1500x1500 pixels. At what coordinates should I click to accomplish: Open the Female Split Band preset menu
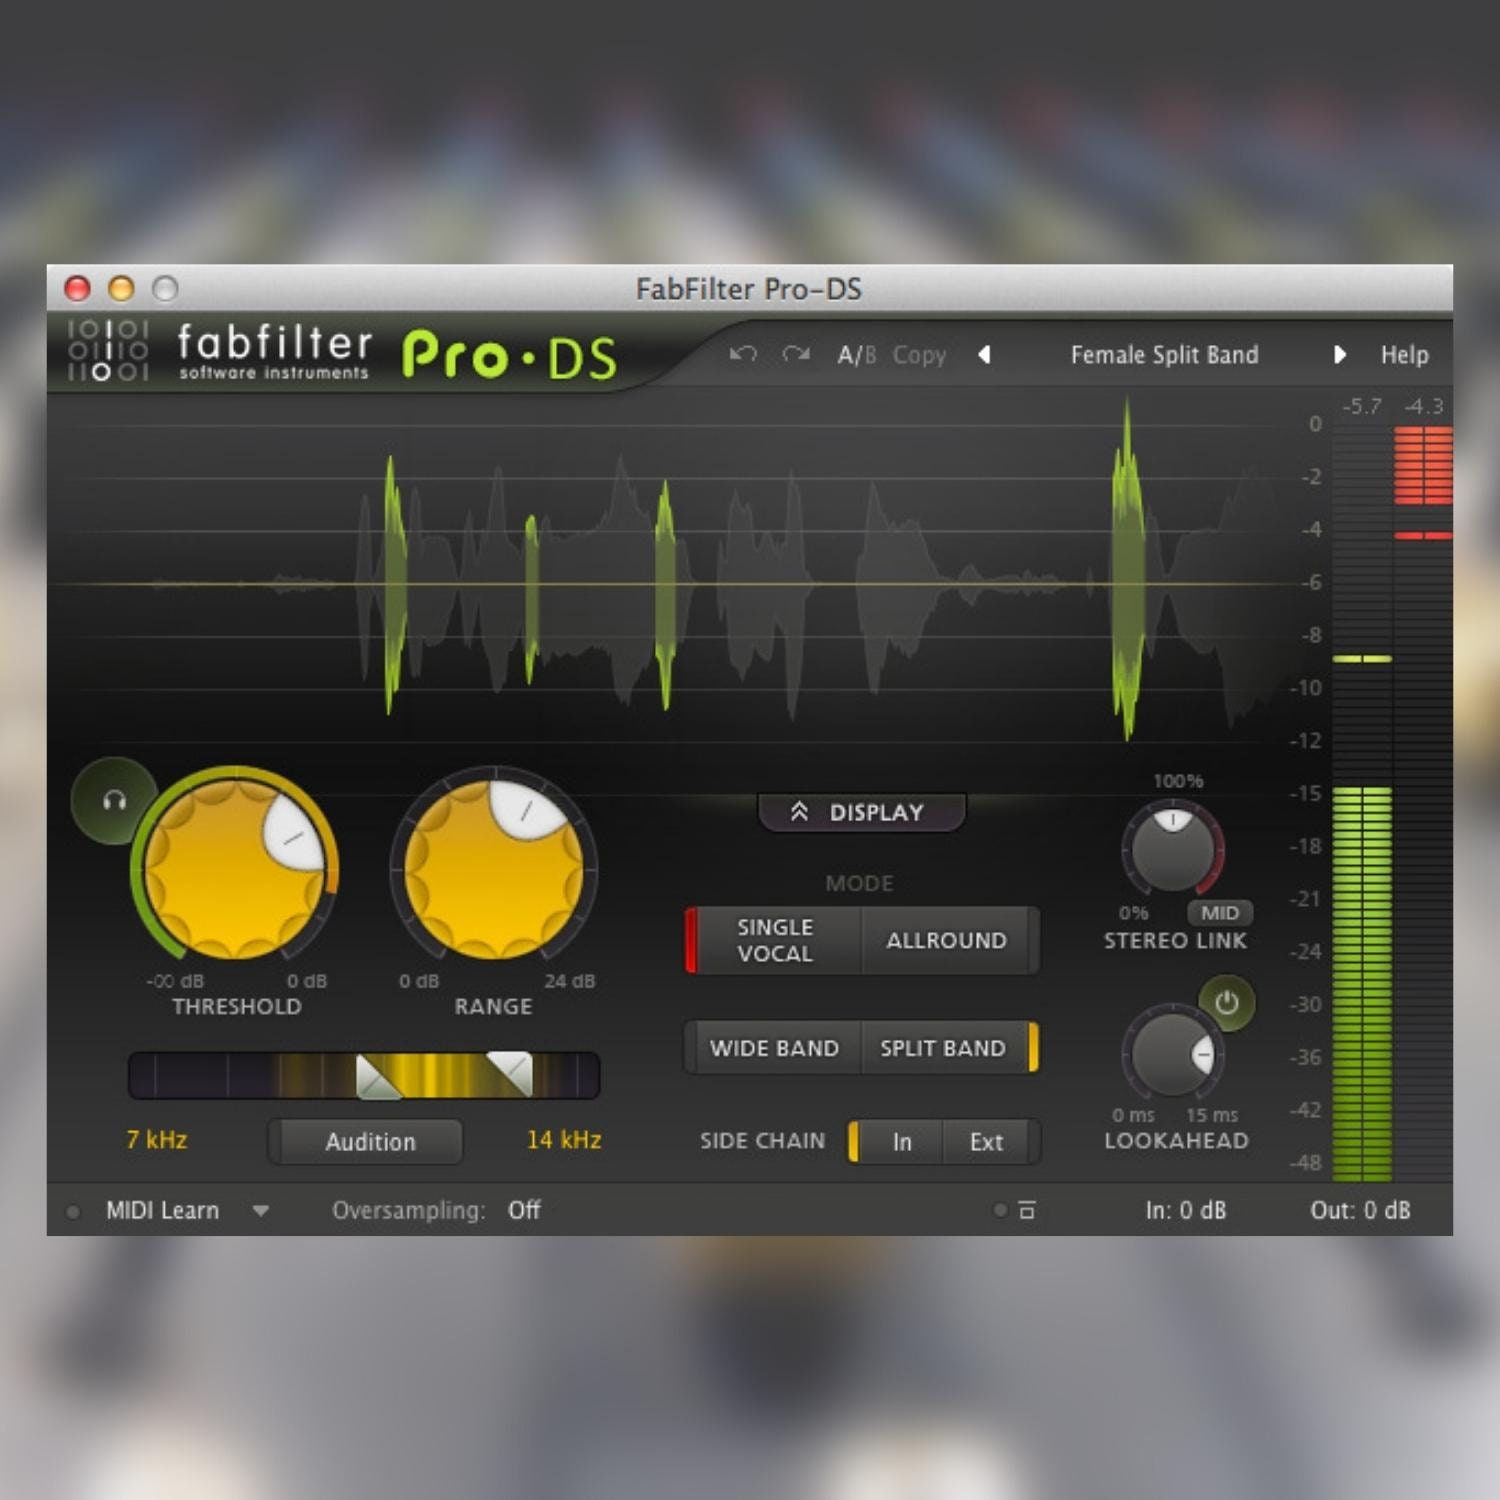coord(1164,355)
